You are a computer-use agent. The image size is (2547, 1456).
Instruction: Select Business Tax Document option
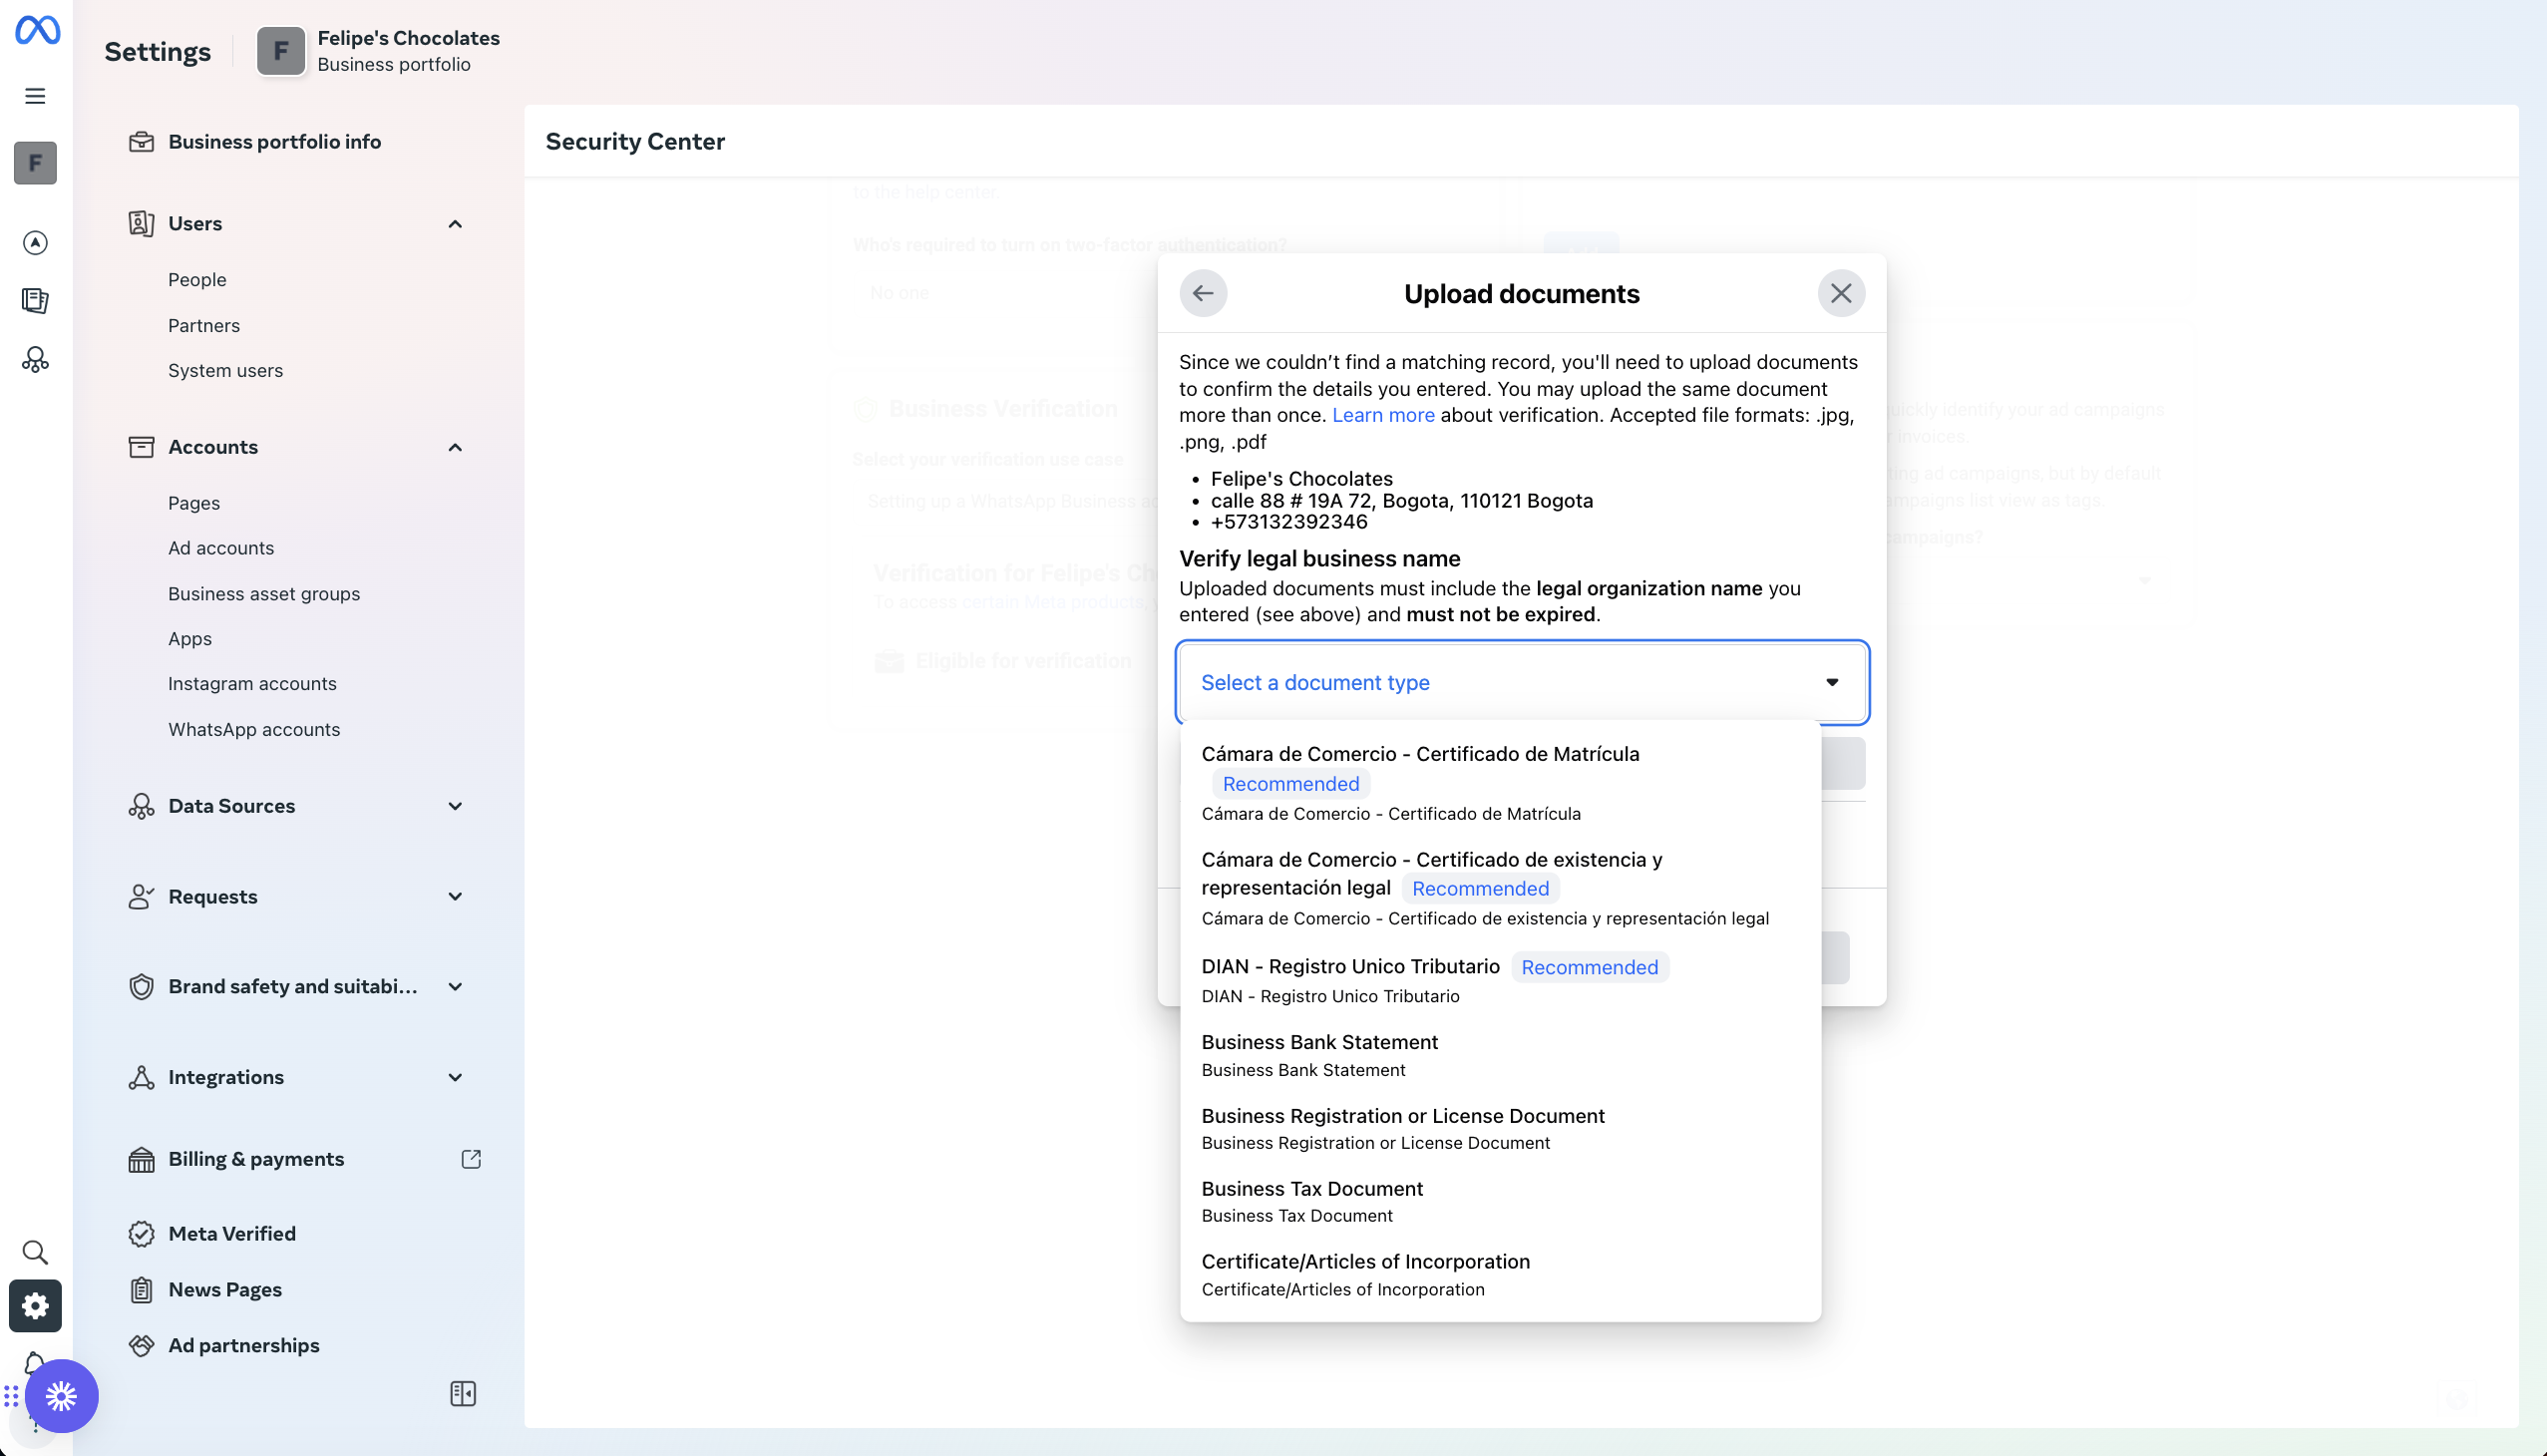tap(1500, 1201)
